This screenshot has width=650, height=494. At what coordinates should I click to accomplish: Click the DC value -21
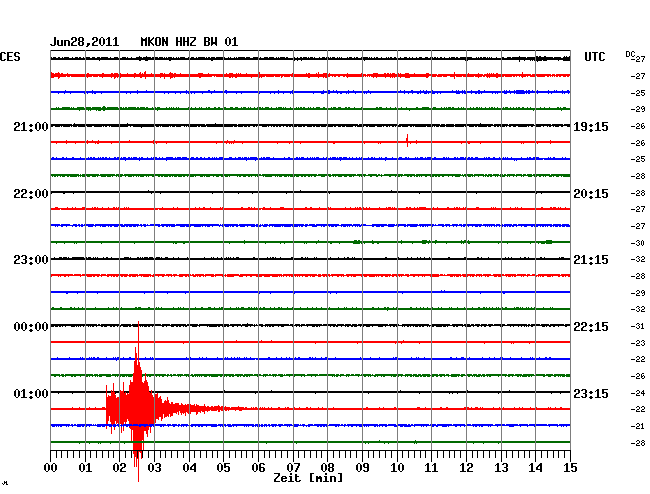[x=638, y=426]
